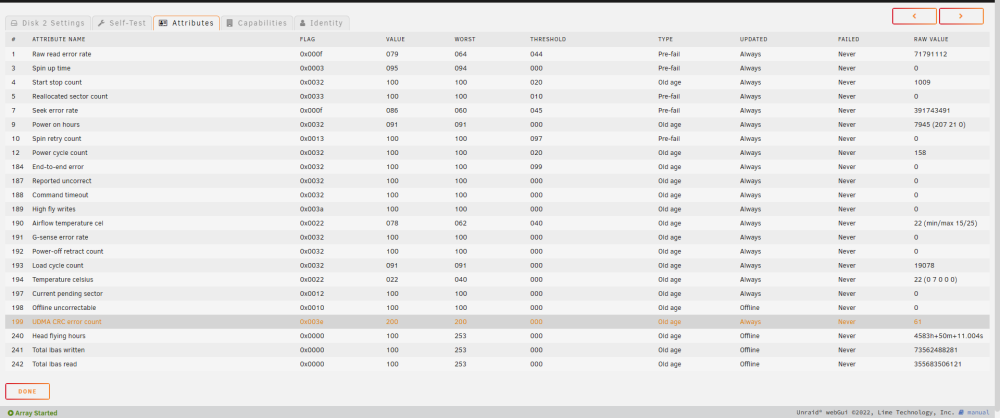Click raw value 19078
This screenshot has height=418, width=1000.
pos(923,265)
